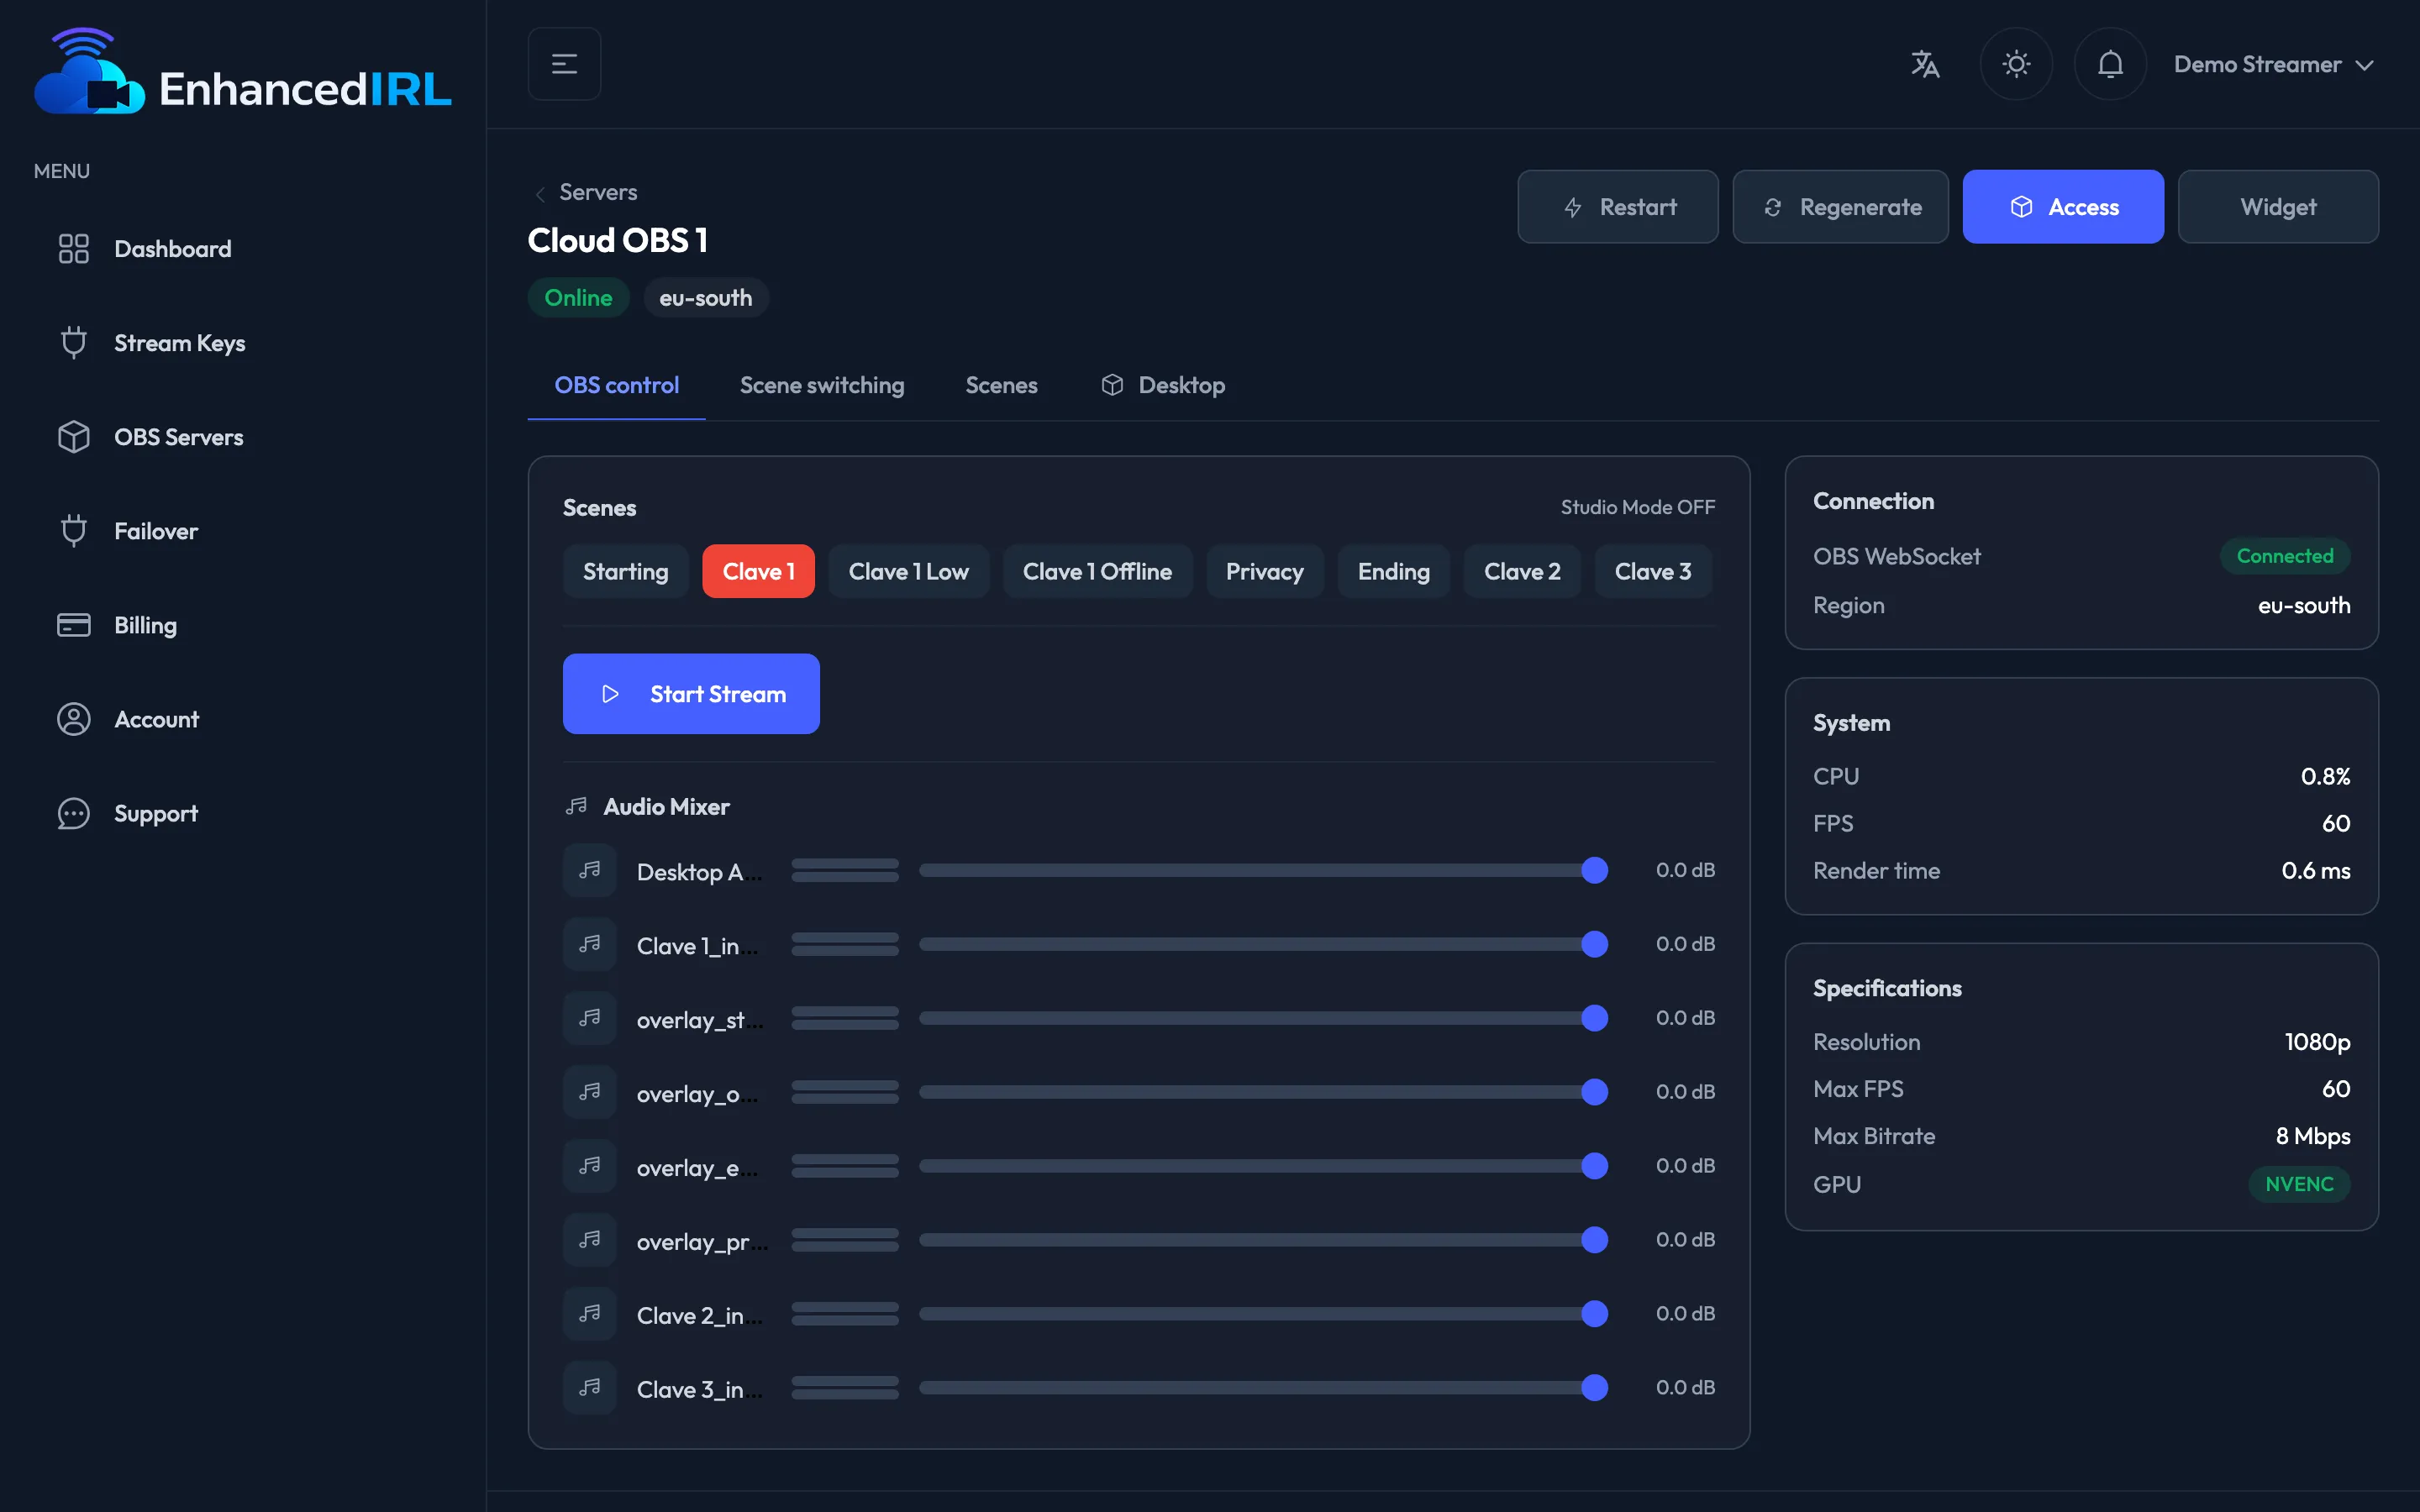Screen dimensions: 2420x1512
Task: Mute Clave 2_in audio source icon
Action: tap(590, 1314)
